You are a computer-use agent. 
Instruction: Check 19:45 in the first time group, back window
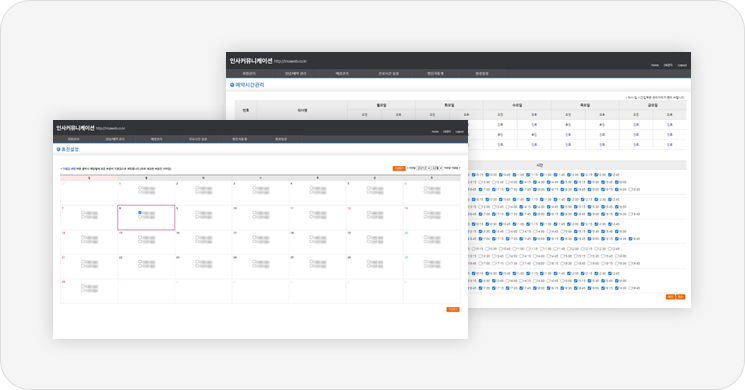(x=631, y=190)
